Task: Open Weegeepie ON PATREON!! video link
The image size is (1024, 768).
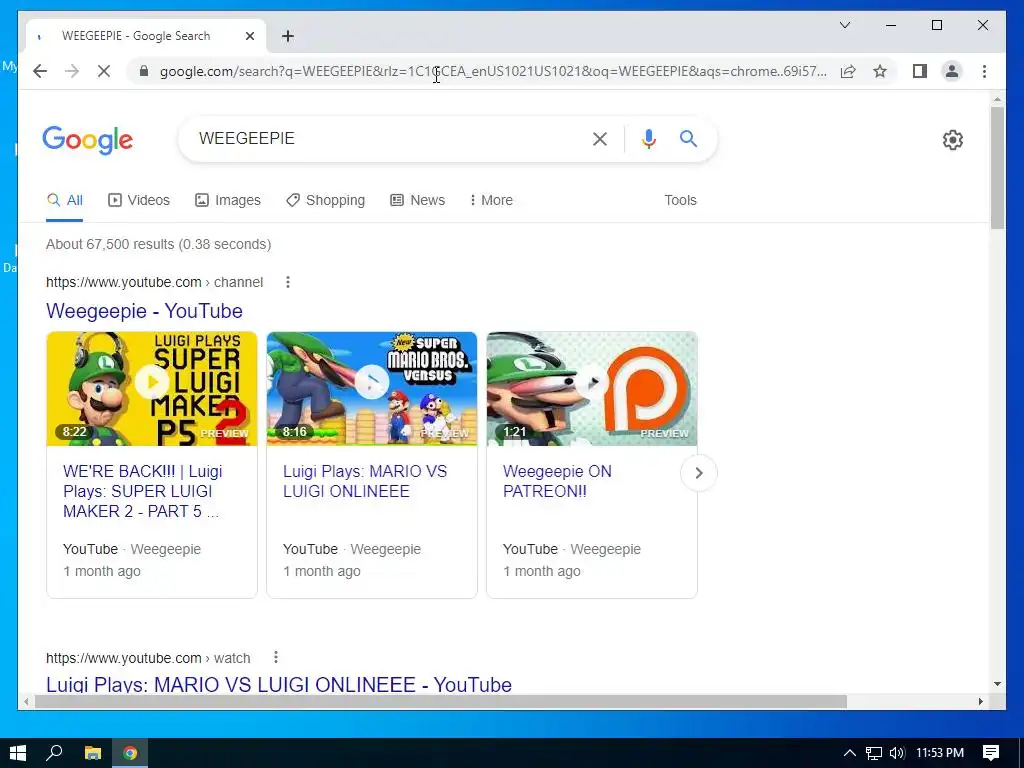Action: (x=557, y=481)
